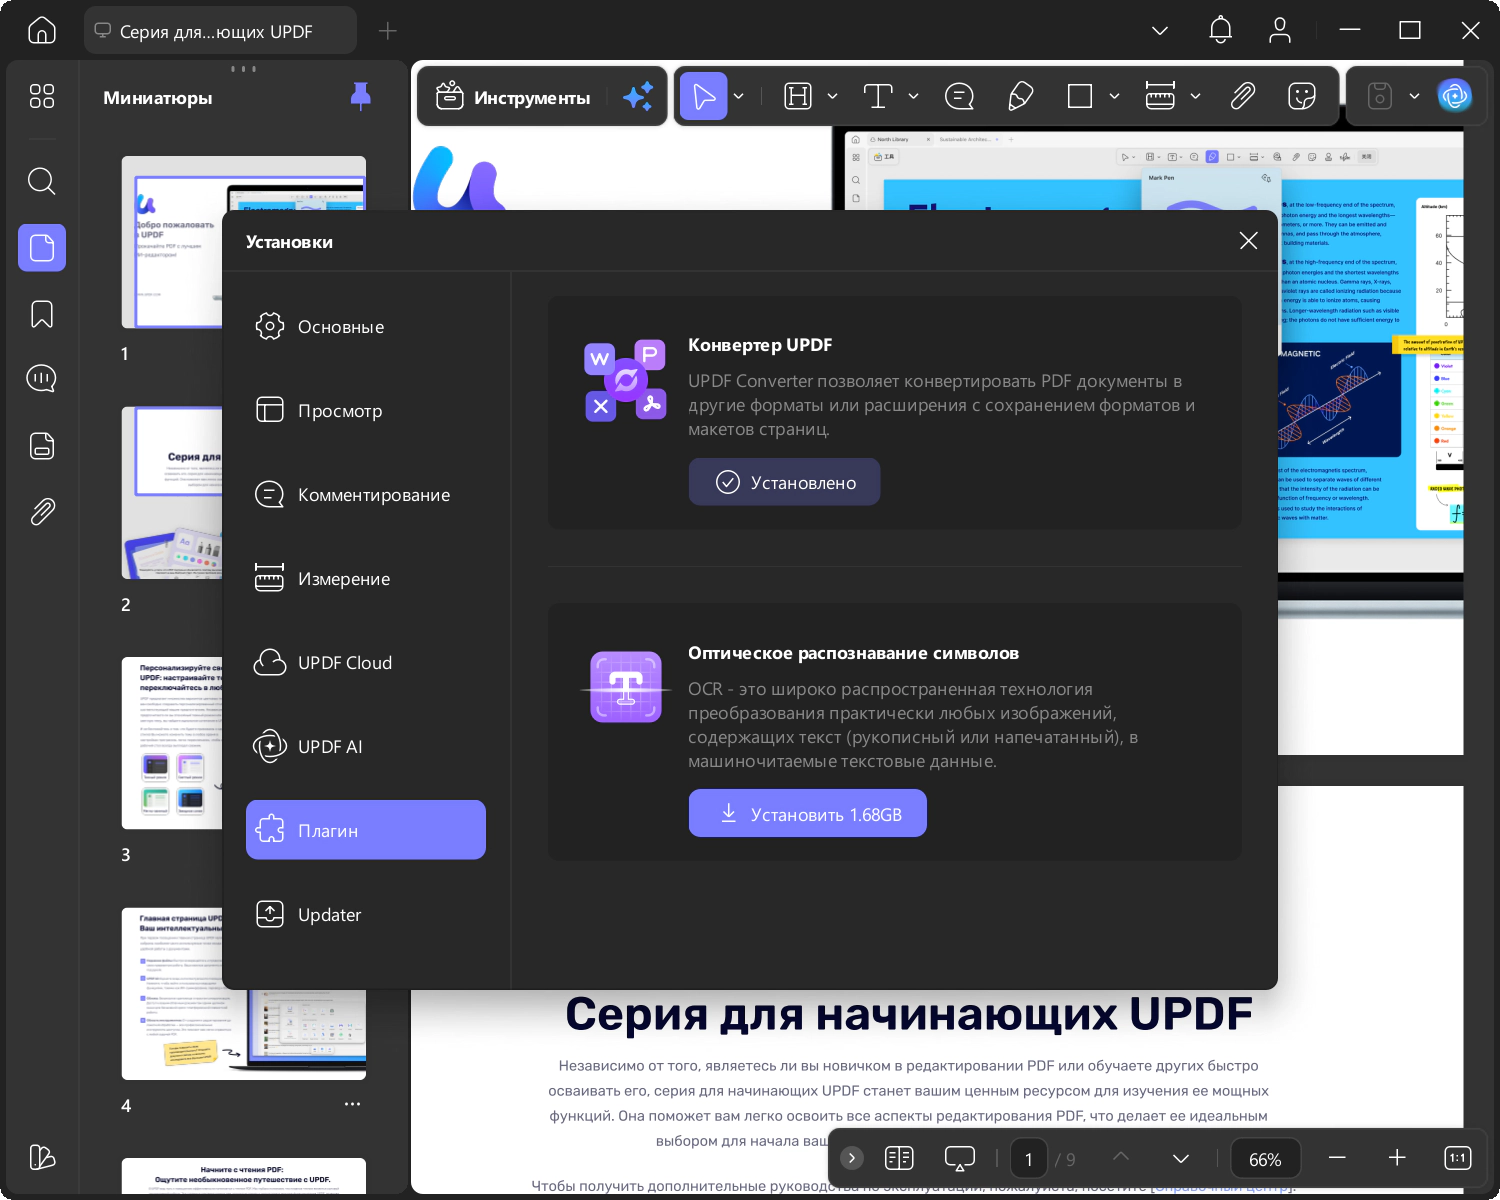This screenshot has width=1500, height=1200.
Task: Open the notifications bell
Action: (1220, 30)
